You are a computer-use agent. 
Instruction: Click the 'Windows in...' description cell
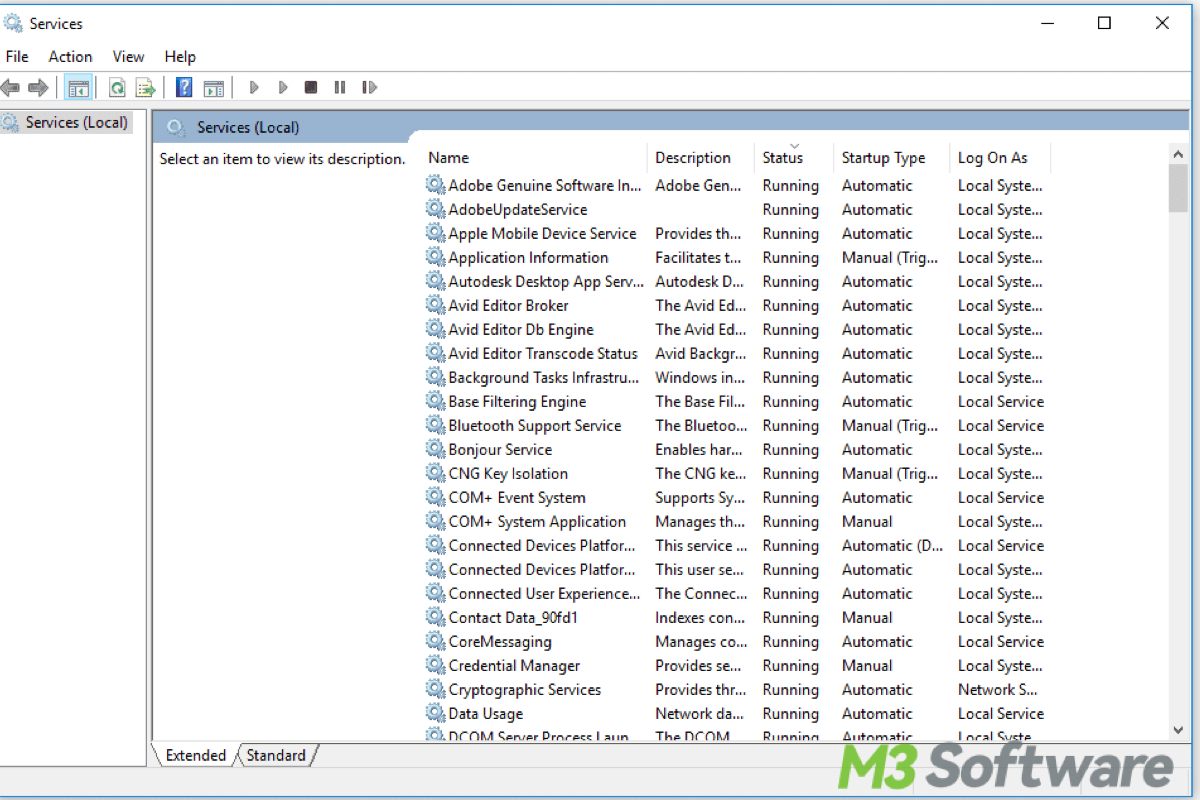pos(700,377)
